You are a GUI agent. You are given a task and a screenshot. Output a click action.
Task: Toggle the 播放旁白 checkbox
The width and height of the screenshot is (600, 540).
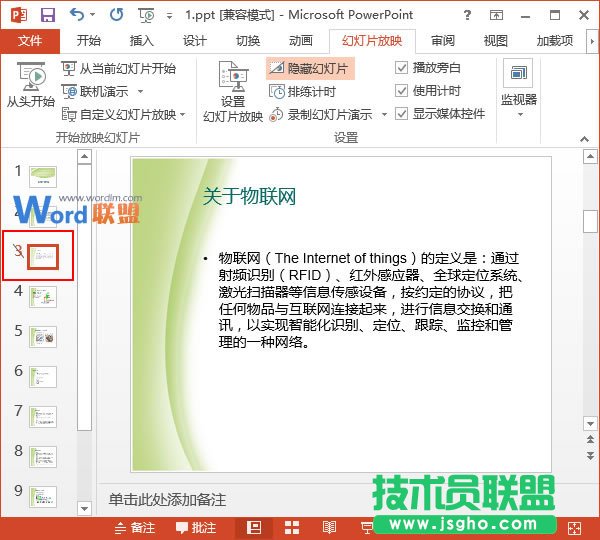pos(402,68)
